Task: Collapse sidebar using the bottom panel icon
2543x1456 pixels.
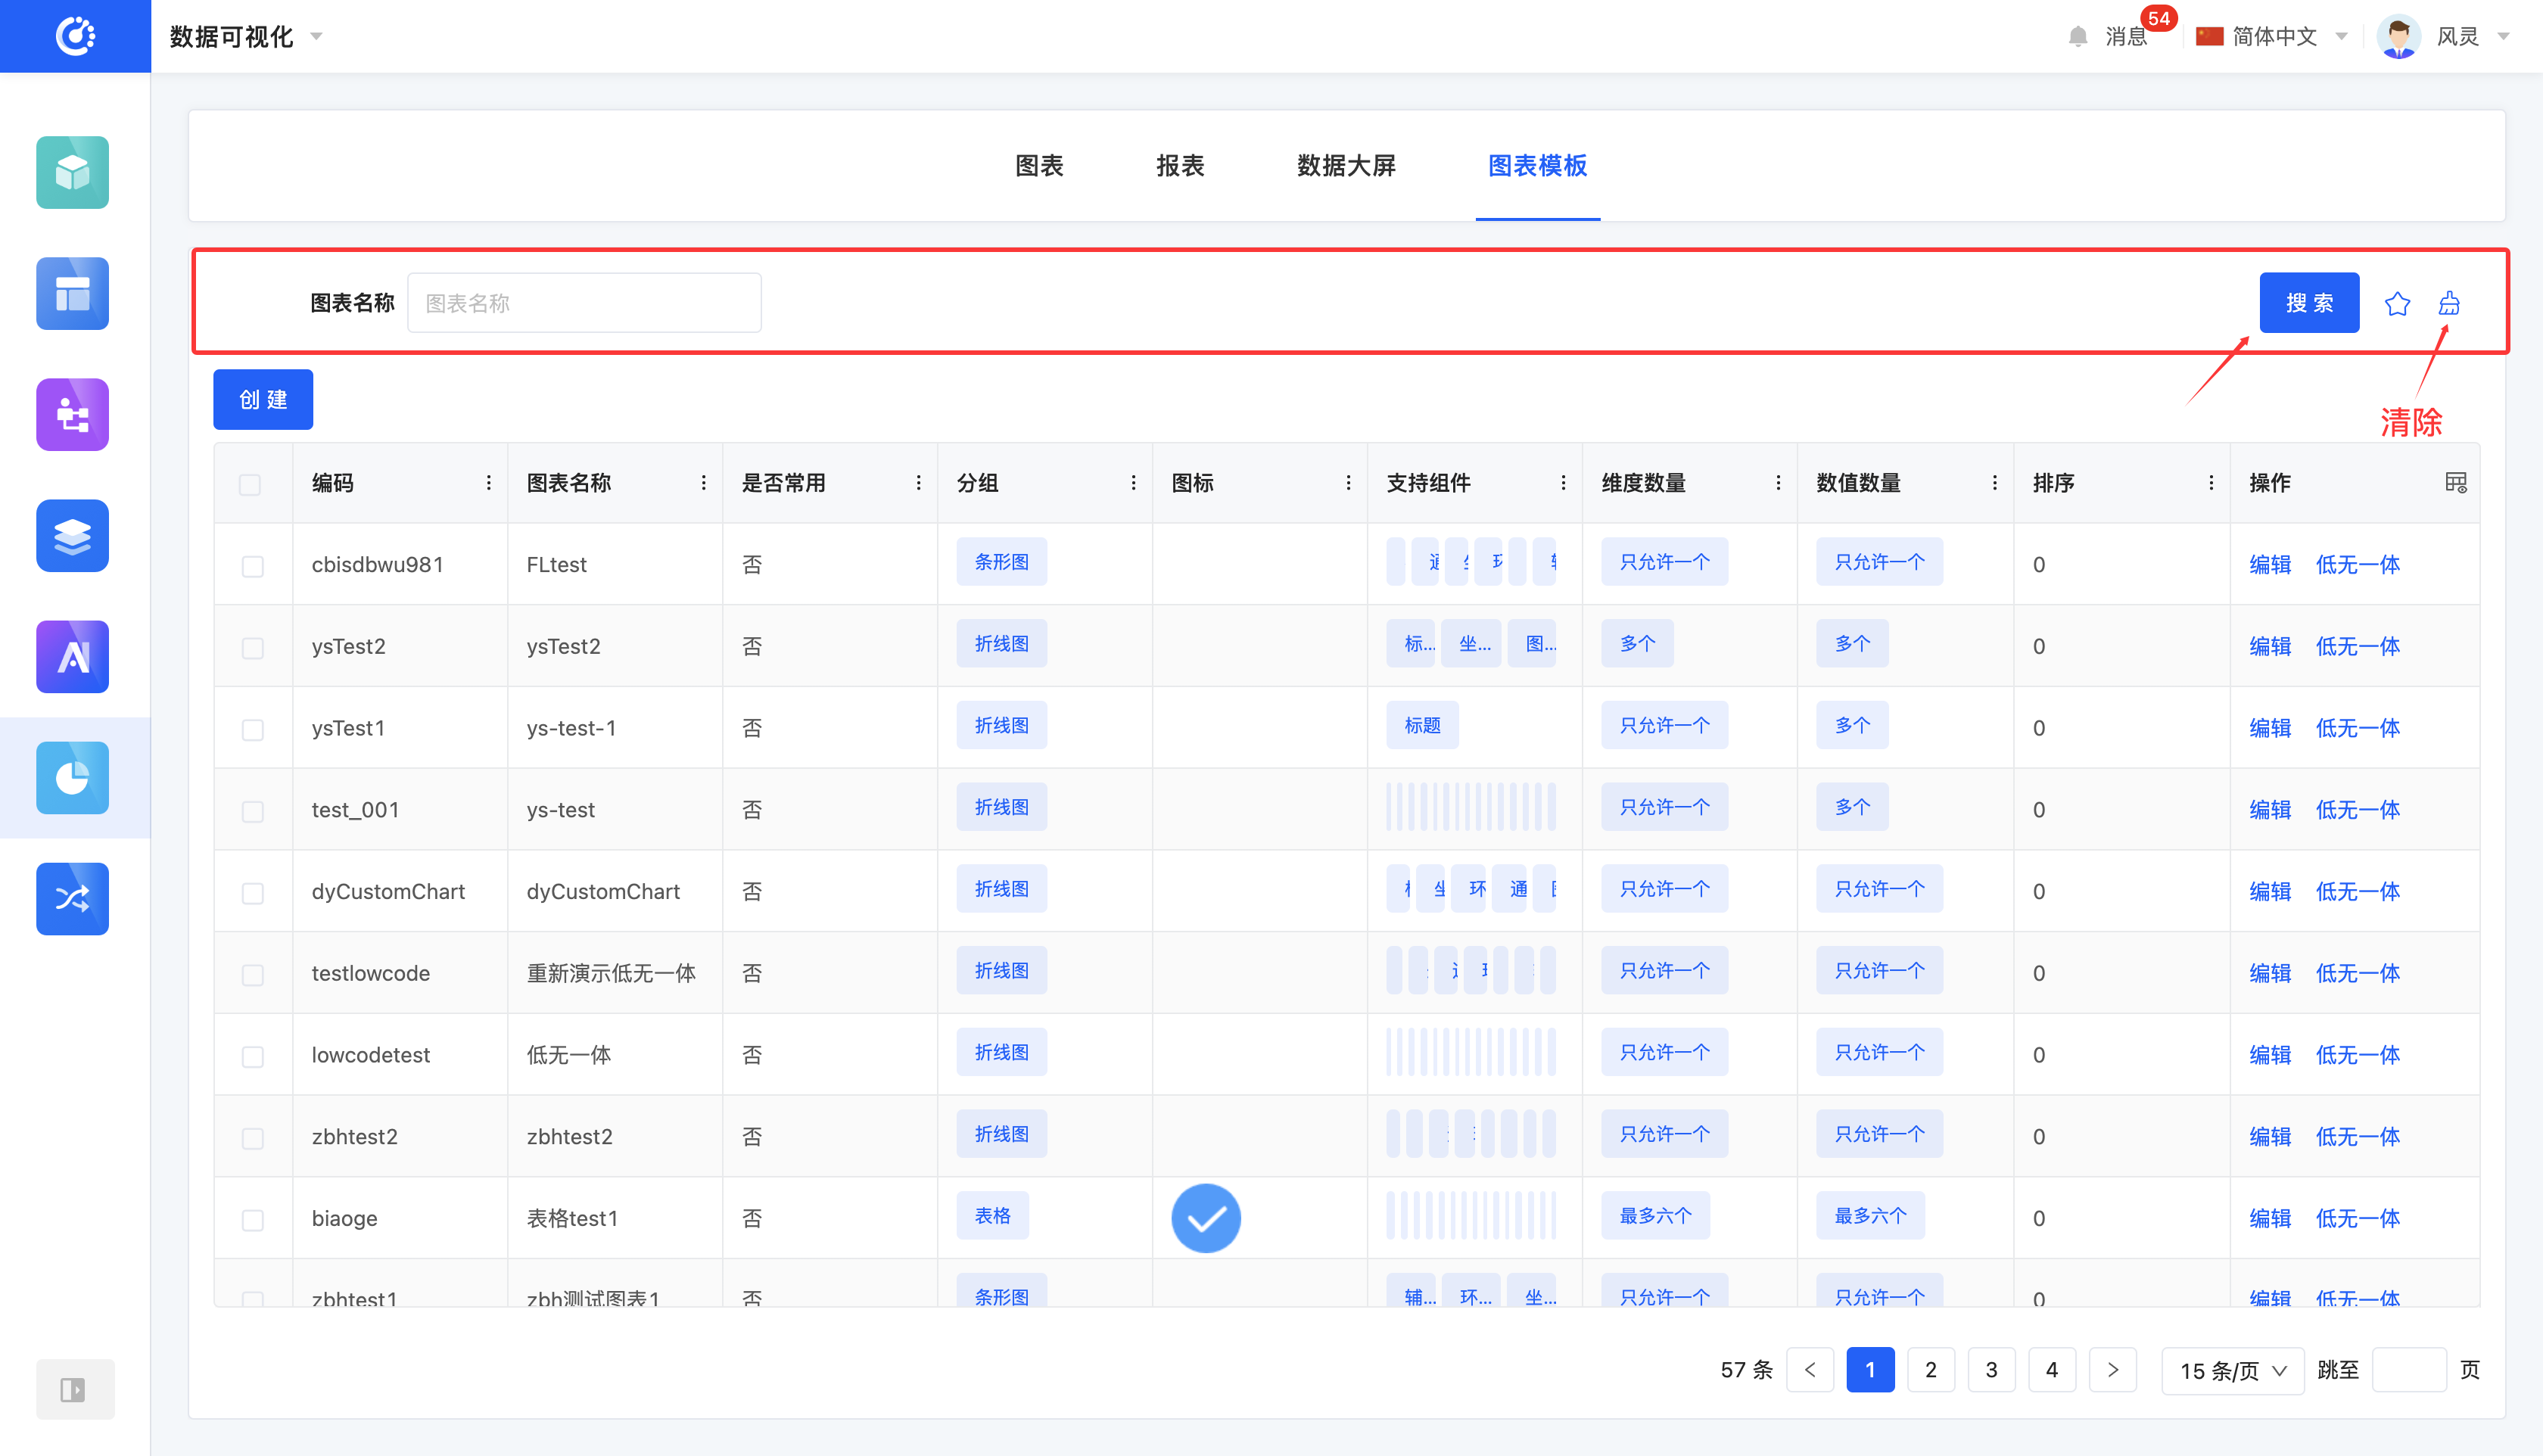Action: tap(74, 1389)
